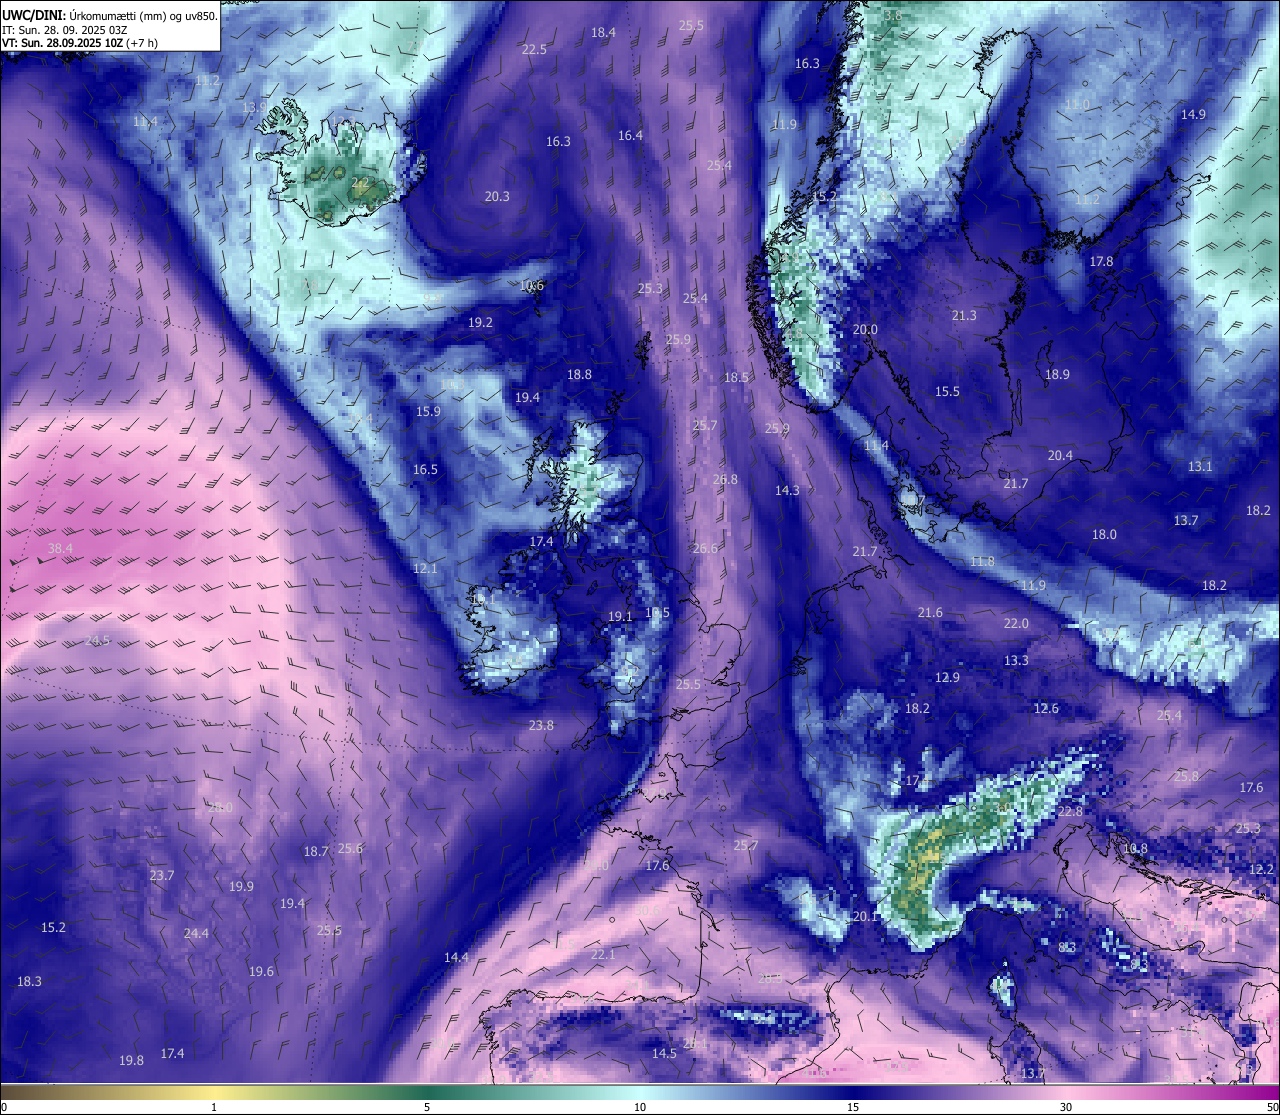Viewport: 1280px width, 1115px height.
Task: Click the 21.3 value over Sweden
Action: (x=964, y=316)
